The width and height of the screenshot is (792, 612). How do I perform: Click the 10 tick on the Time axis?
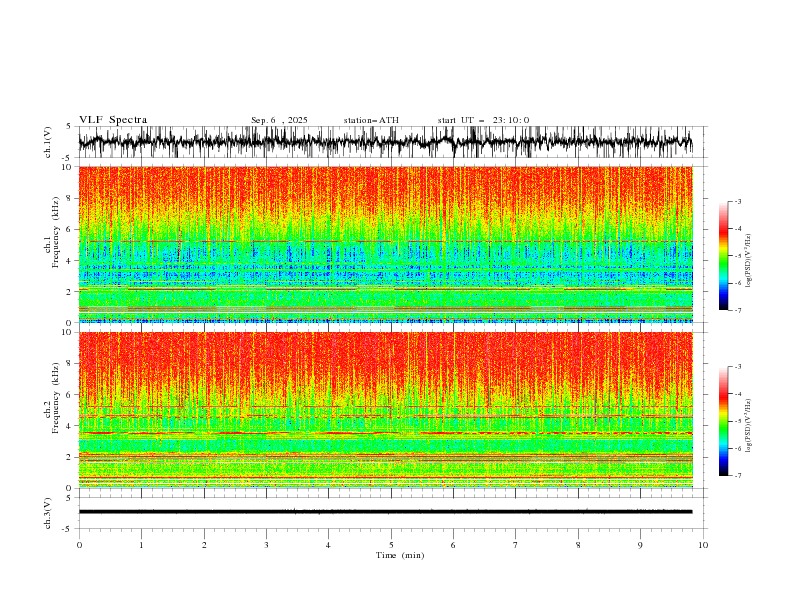click(703, 545)
